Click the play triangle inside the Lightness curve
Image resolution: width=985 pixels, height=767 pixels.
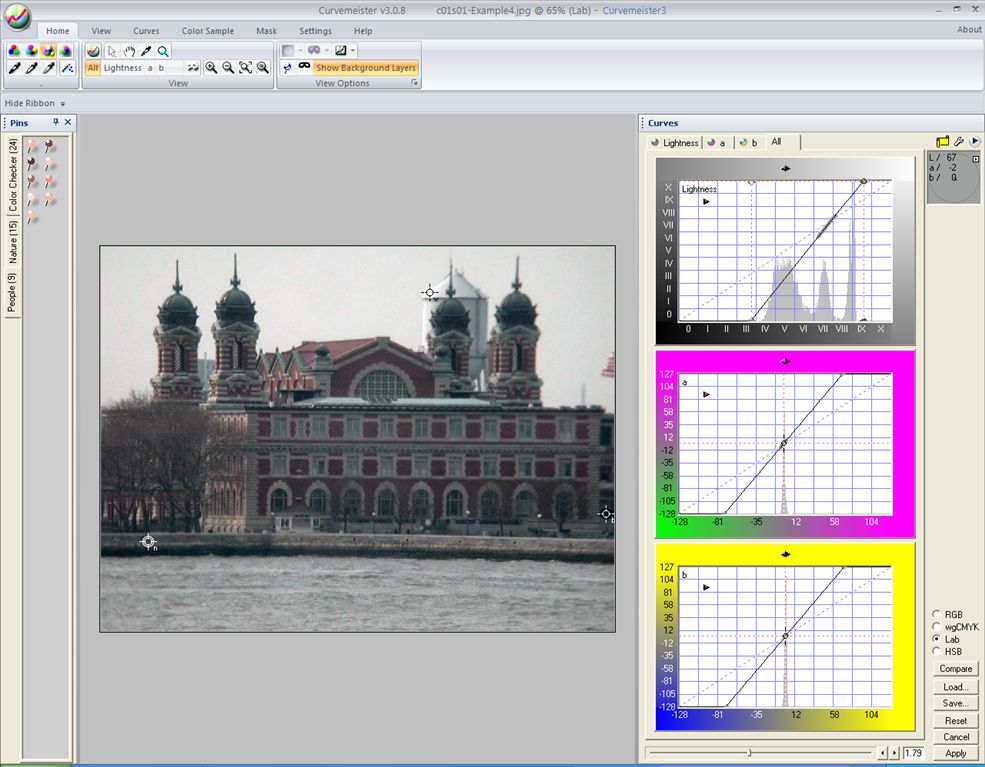click(706, 202)
